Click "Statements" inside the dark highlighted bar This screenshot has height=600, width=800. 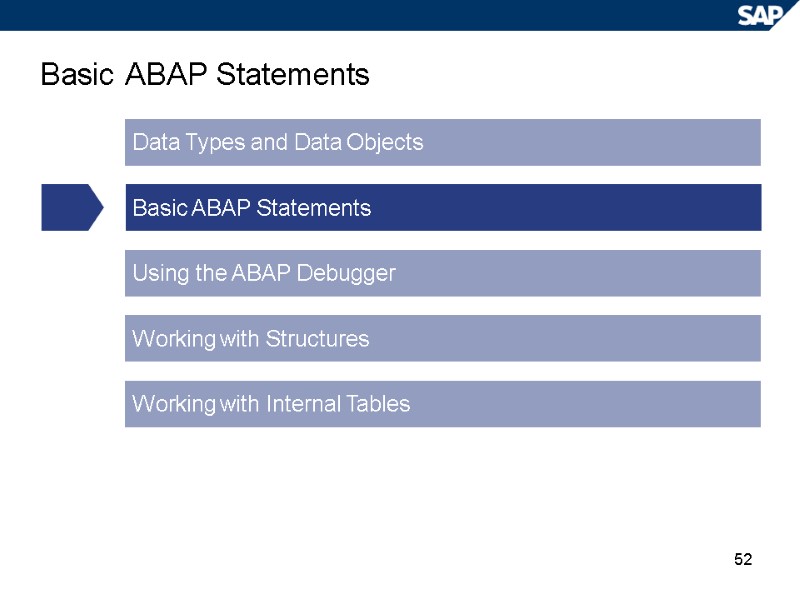314,208
